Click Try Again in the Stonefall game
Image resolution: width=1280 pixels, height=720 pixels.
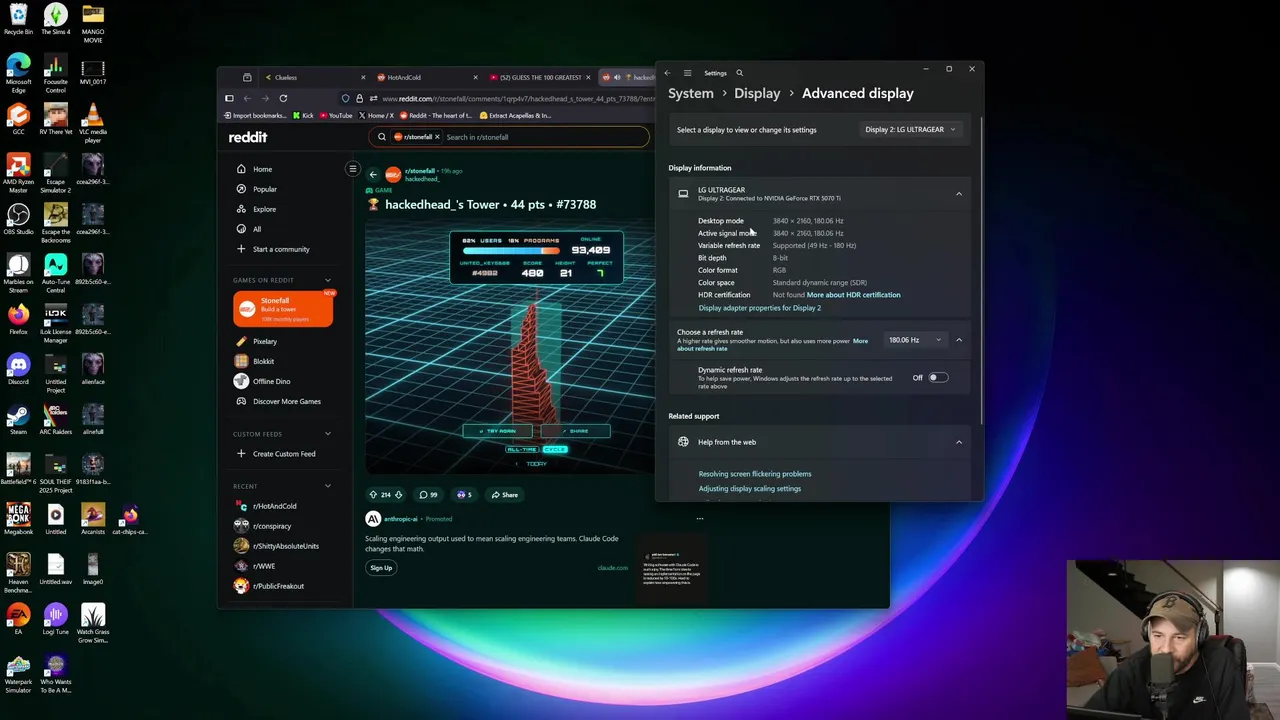click(497, 431)
